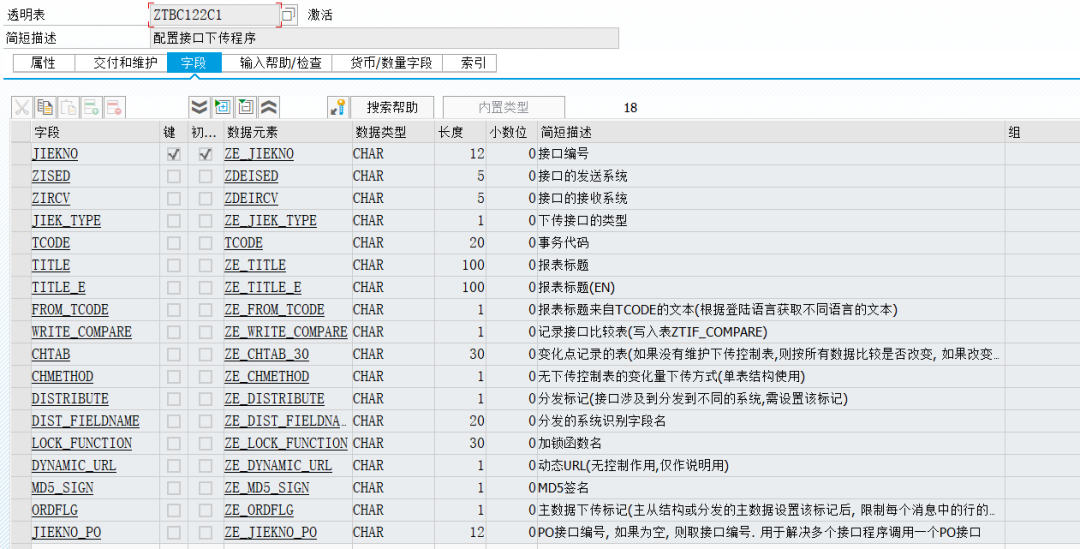This screenshot has height=549, width=1080.
Task: Tick key checkbox in TCODE row
Action: click(x=174, y=243)
